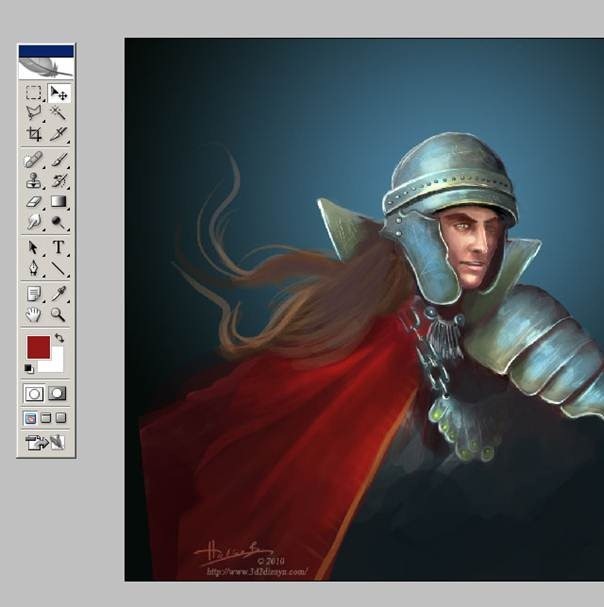The width and height of the screenshot is (604, 607).
Task: Jump to ImageReady
Action: (46, 442)
